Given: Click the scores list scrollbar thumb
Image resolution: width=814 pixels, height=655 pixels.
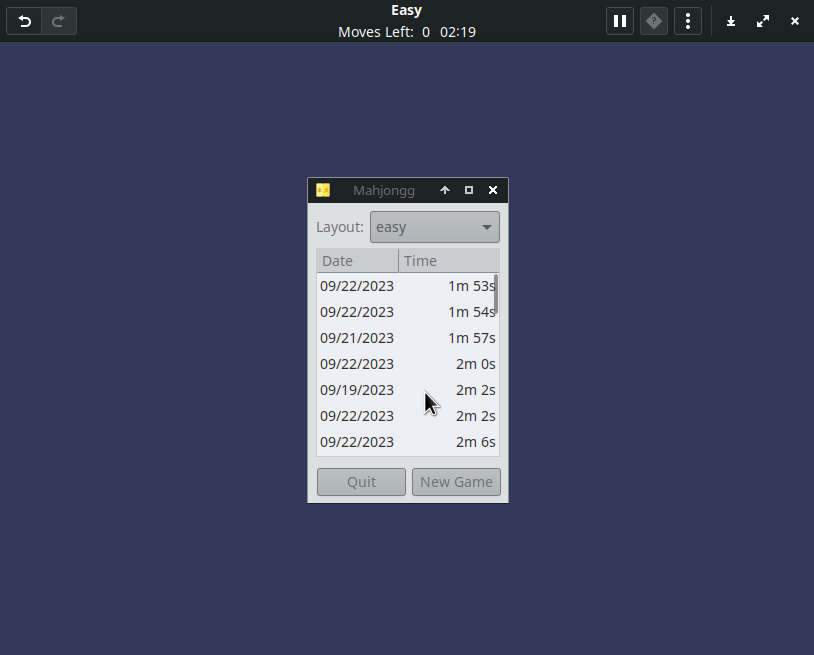Looking at the screenshot, I should pyautogui.click(x=496, y=294).
